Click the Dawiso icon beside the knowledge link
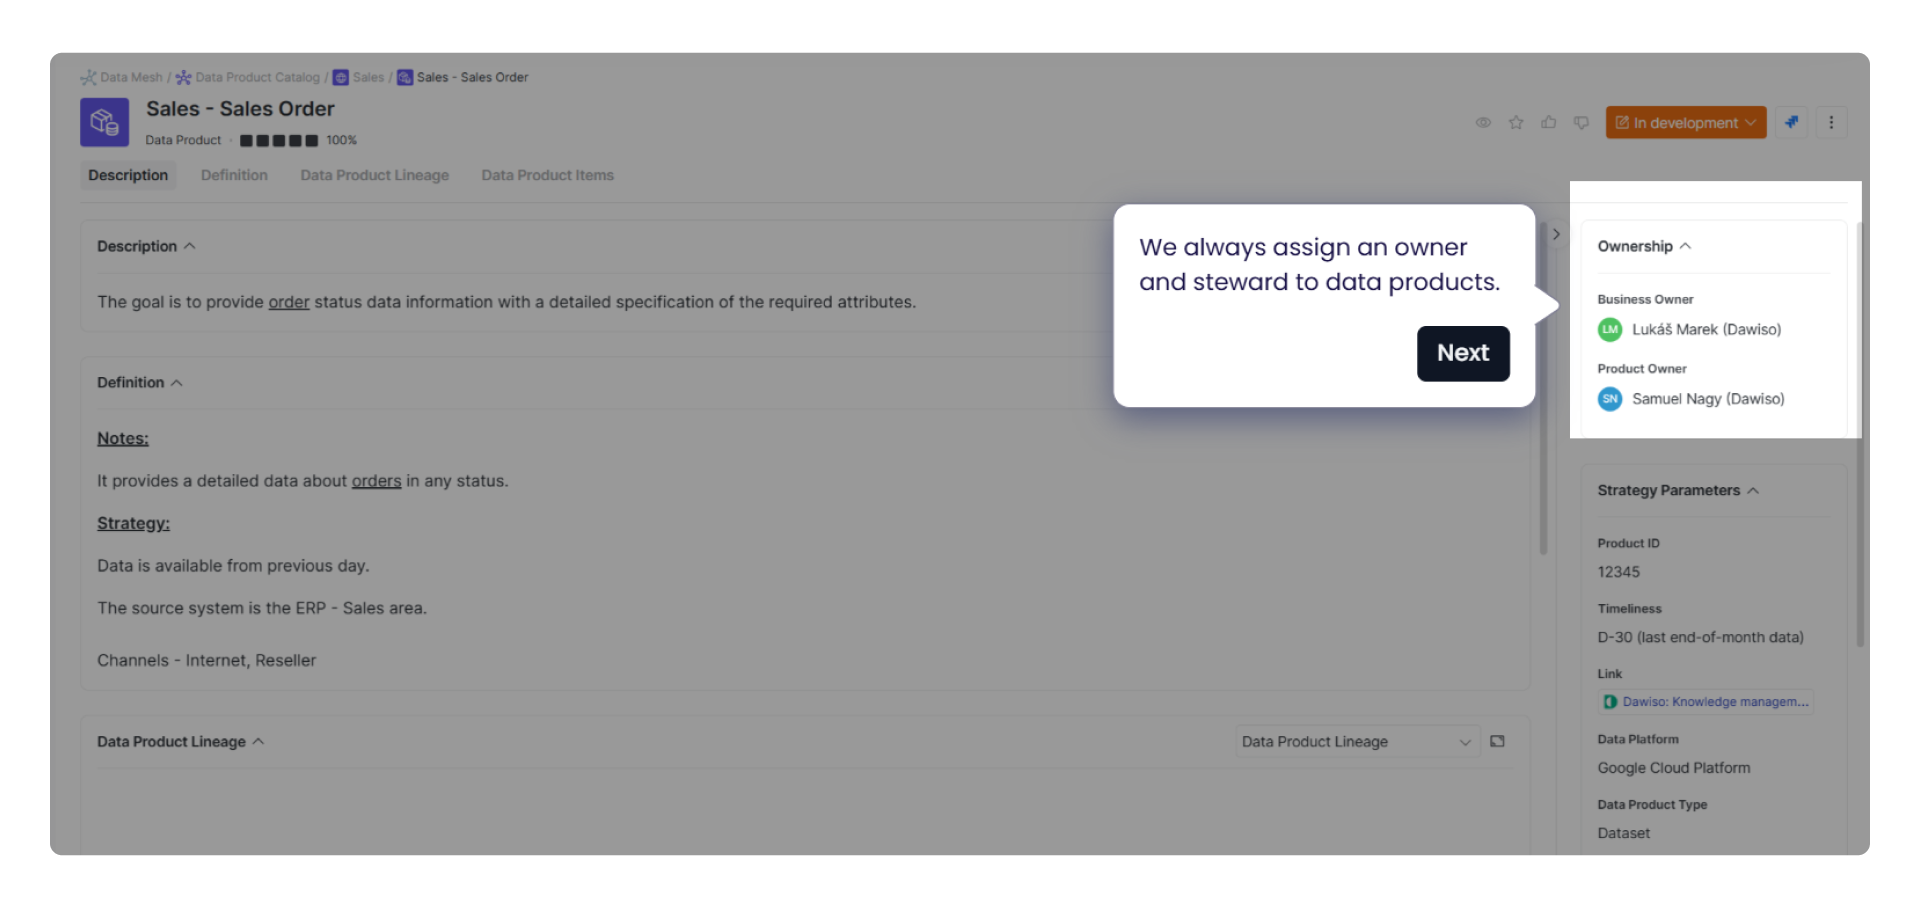This screenshot has width=1920, height=907. click(1610, 701)
